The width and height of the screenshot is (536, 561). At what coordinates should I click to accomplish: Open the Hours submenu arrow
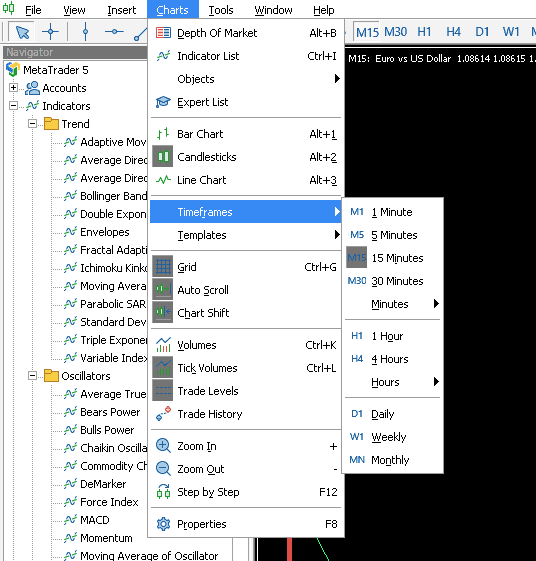[436, 382]
